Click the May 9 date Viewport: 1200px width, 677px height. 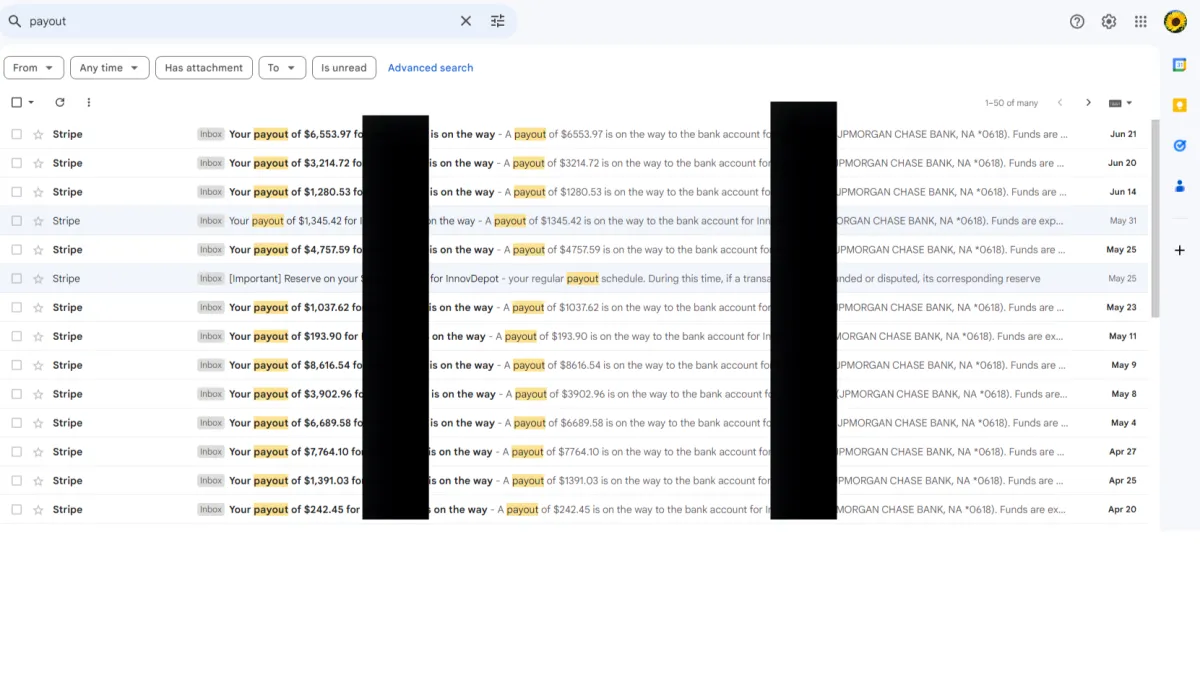[1124, 366]
